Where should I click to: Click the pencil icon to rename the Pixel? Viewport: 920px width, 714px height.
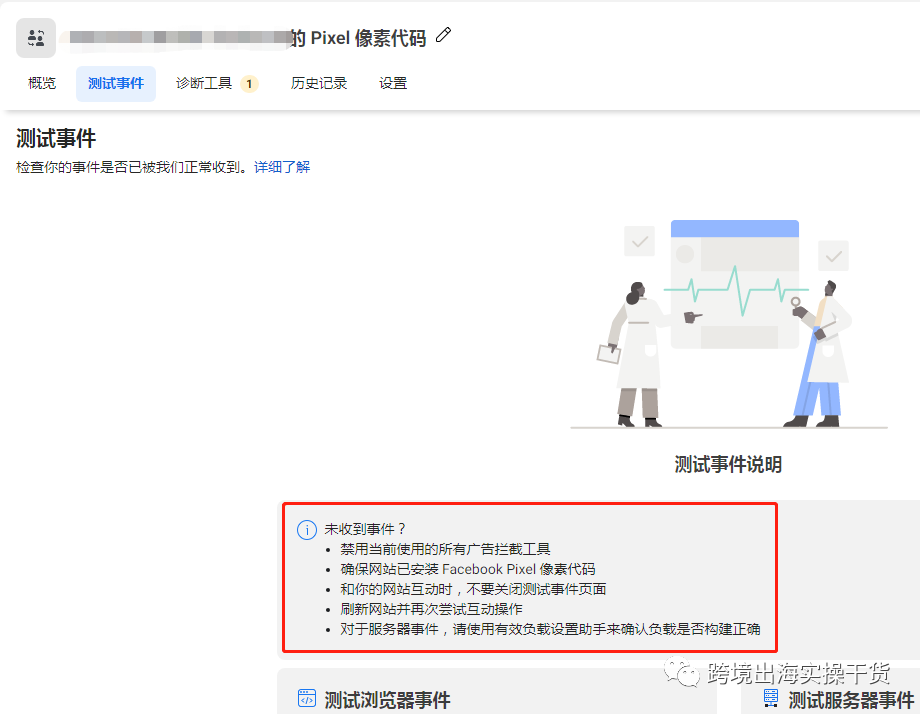443,34
